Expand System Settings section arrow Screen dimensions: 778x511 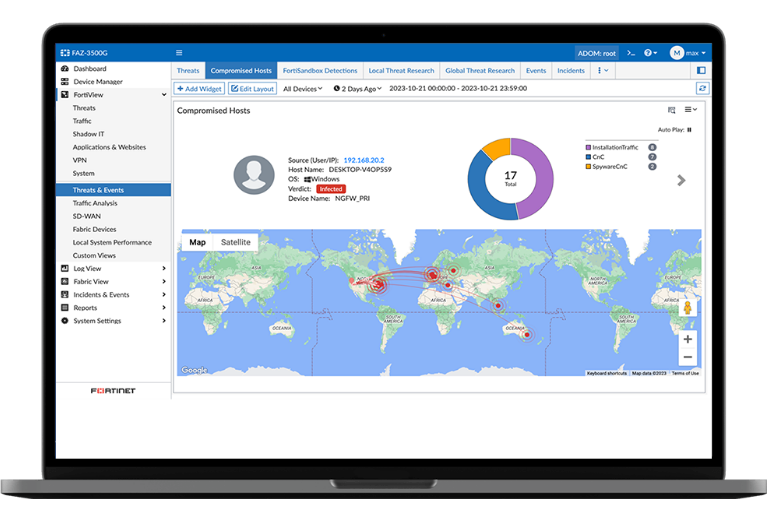pos(164,320)
